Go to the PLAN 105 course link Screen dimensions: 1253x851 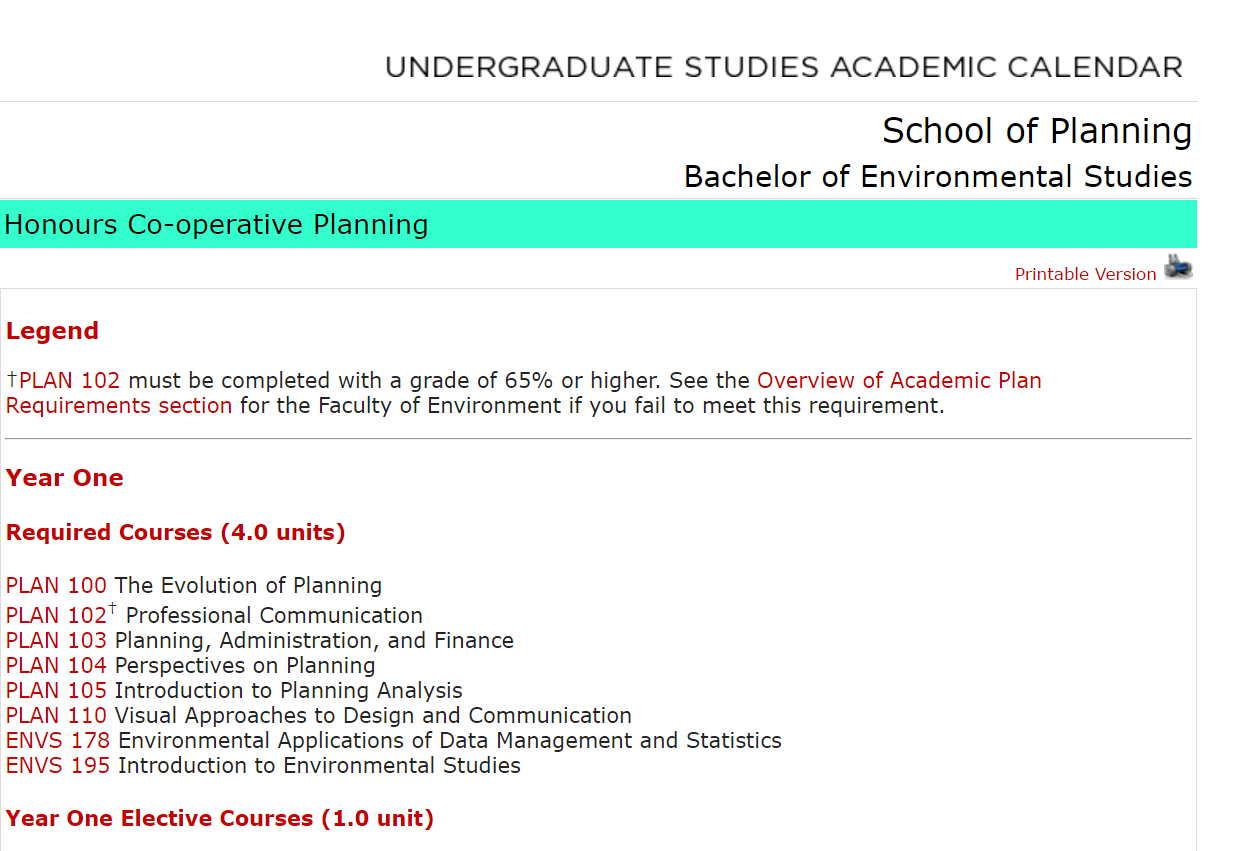[x=56, y=691]
